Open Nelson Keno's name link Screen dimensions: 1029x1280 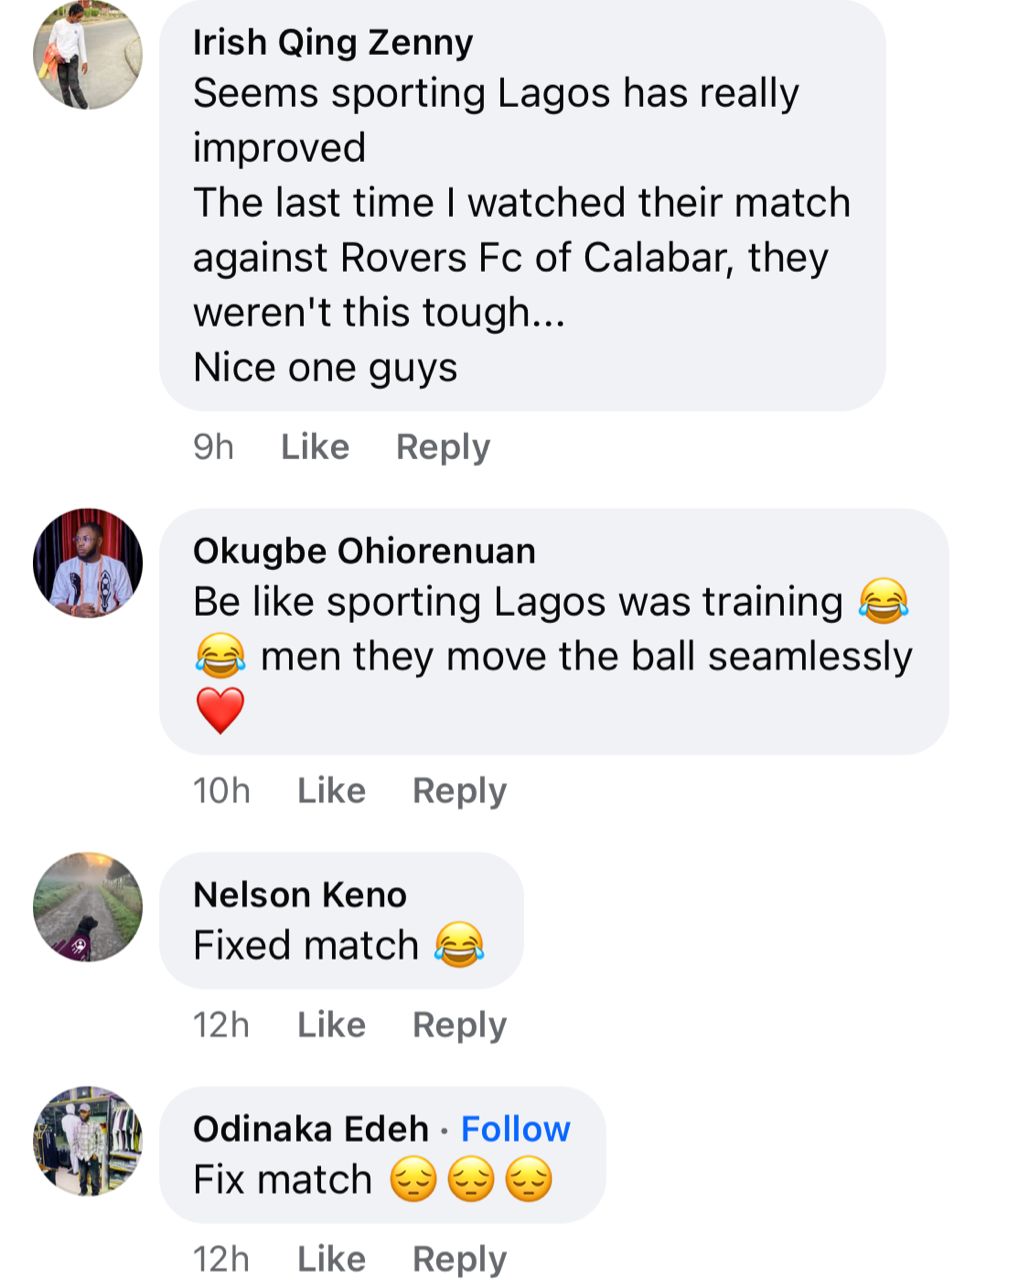point(299,894)
